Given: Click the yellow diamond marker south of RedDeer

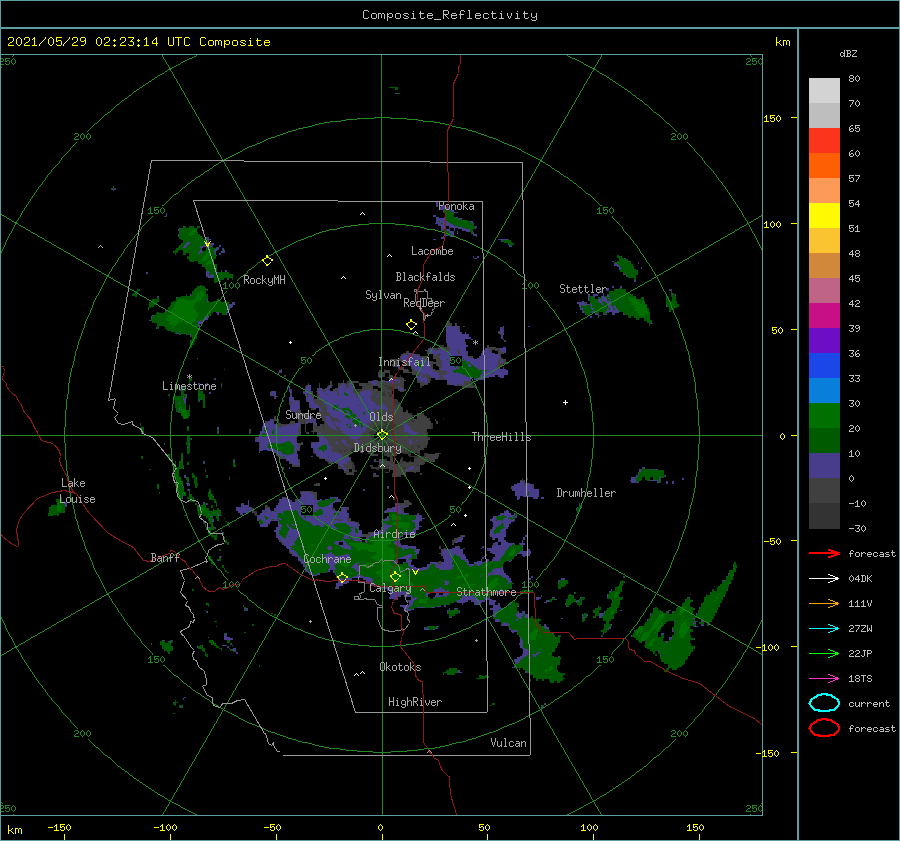Looking at the screenshot, I should [x=411, y=324].
